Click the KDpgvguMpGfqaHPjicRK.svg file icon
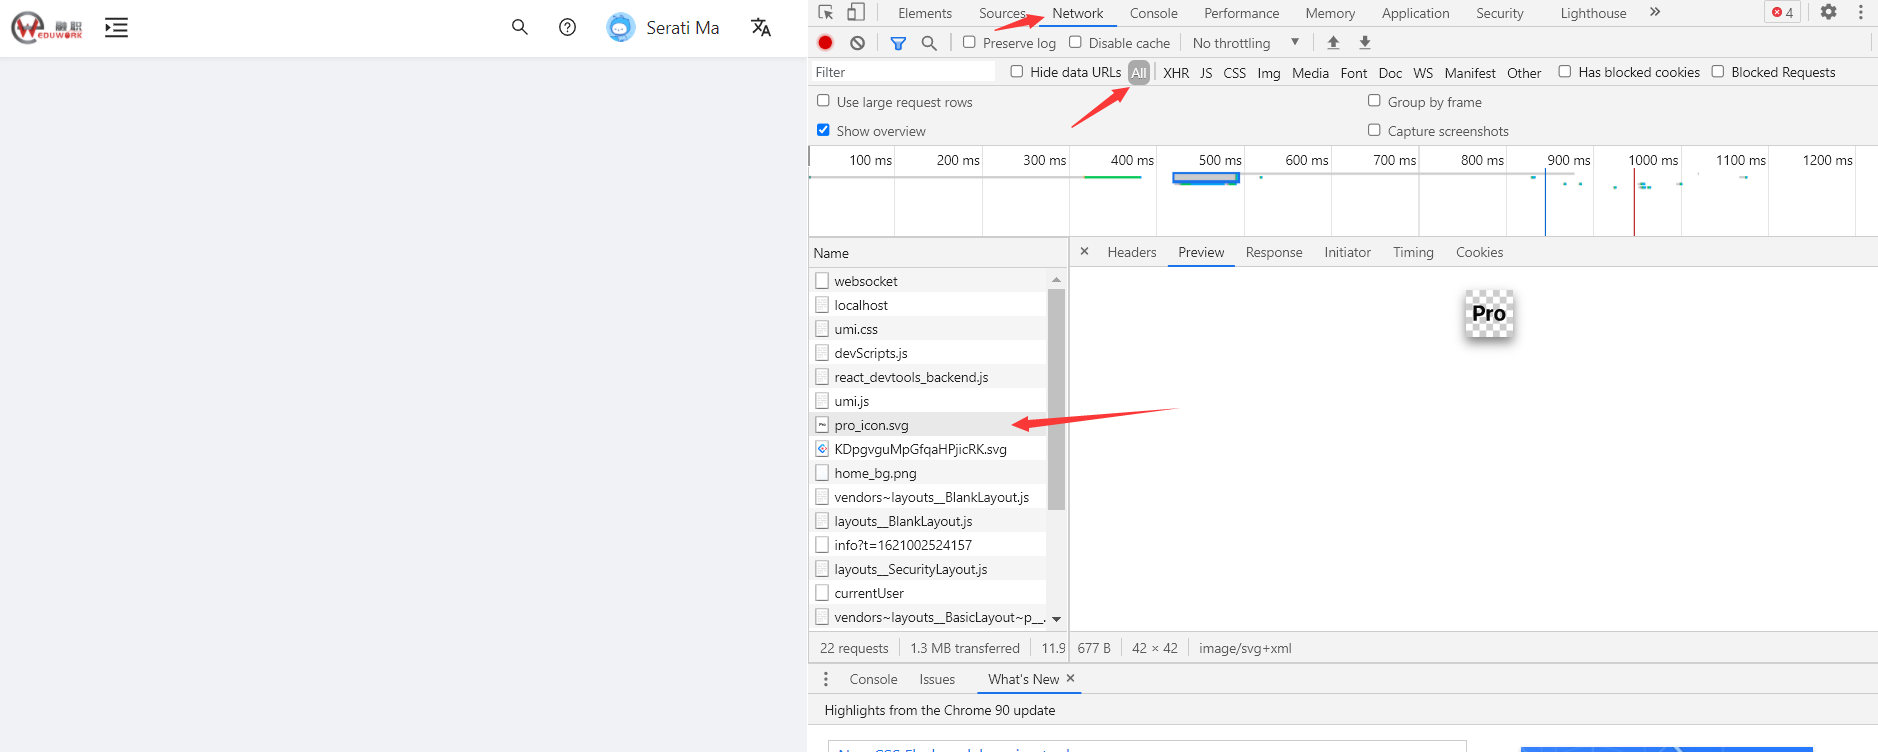This screenshot has width=1878, height=752. click(822, 449)
